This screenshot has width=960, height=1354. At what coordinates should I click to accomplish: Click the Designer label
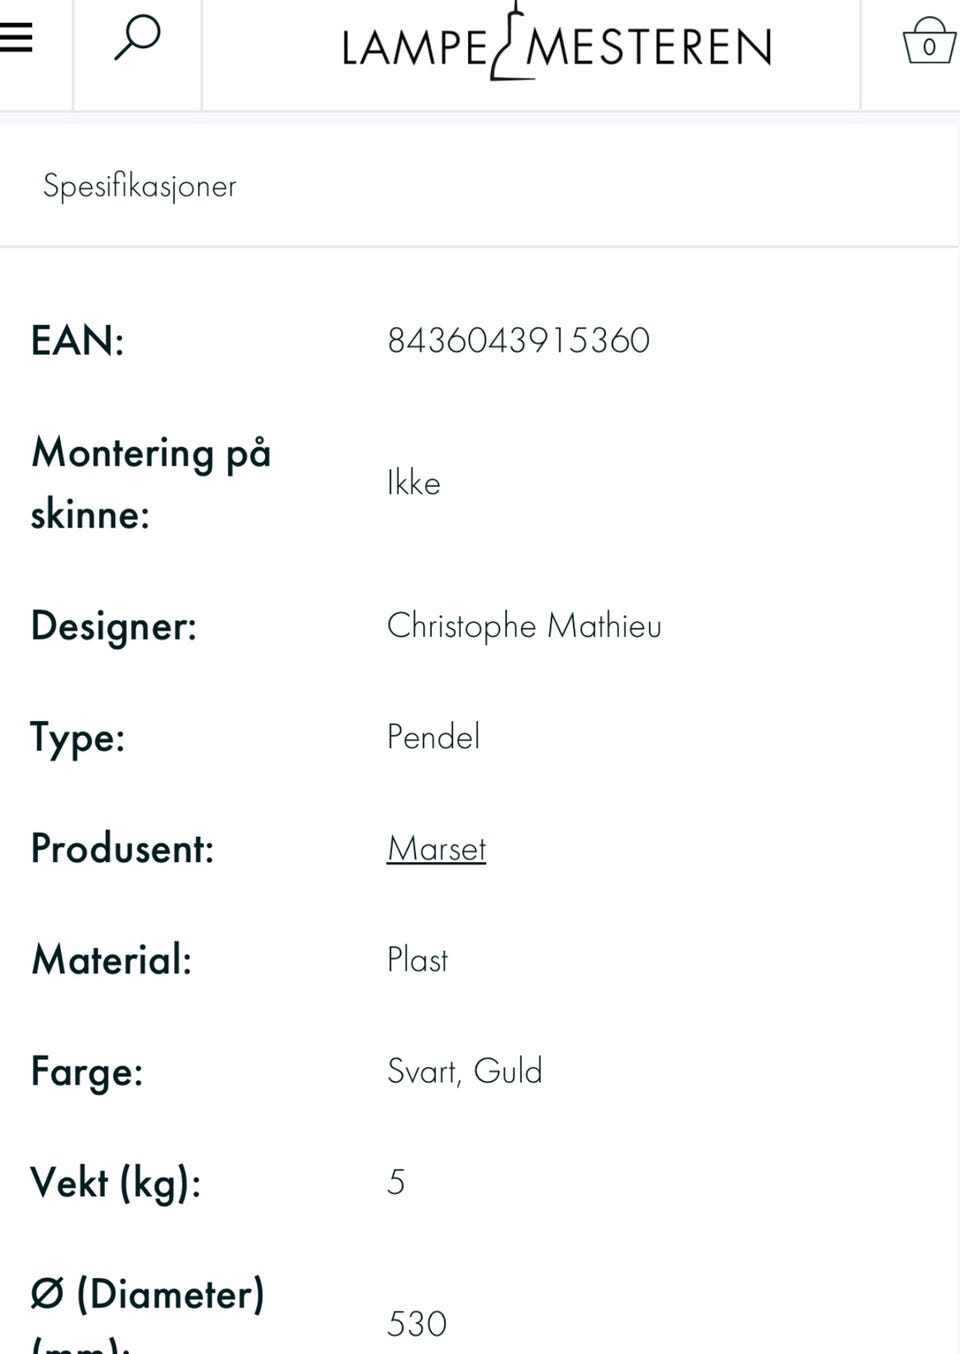pyautogui.click(x=113, y=627)
